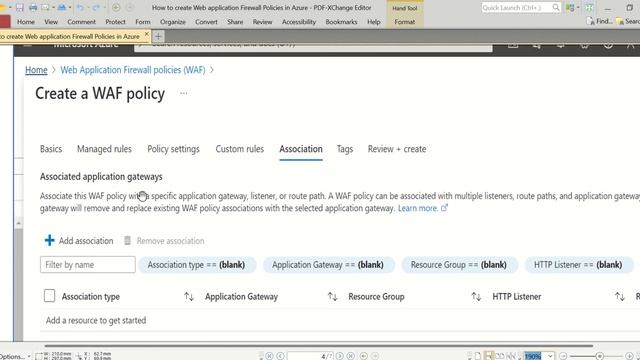Click the sort arrows beside HTTP Listener
Screen dimensions: 640x360
click(620, 297)
